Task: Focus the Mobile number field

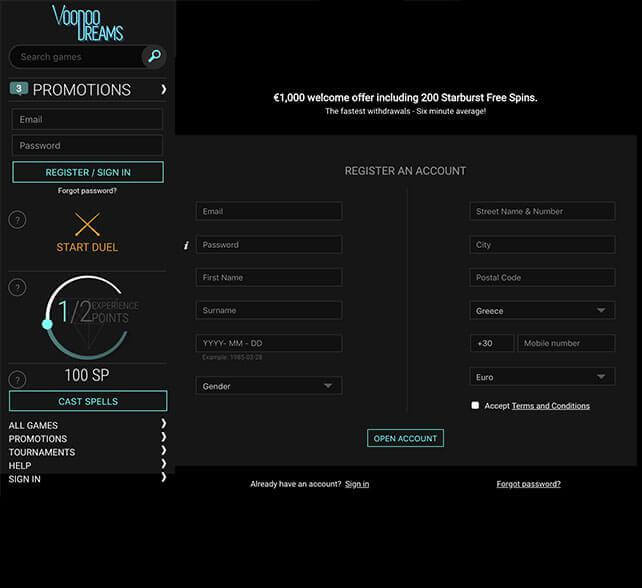Action: pos(566,343)
